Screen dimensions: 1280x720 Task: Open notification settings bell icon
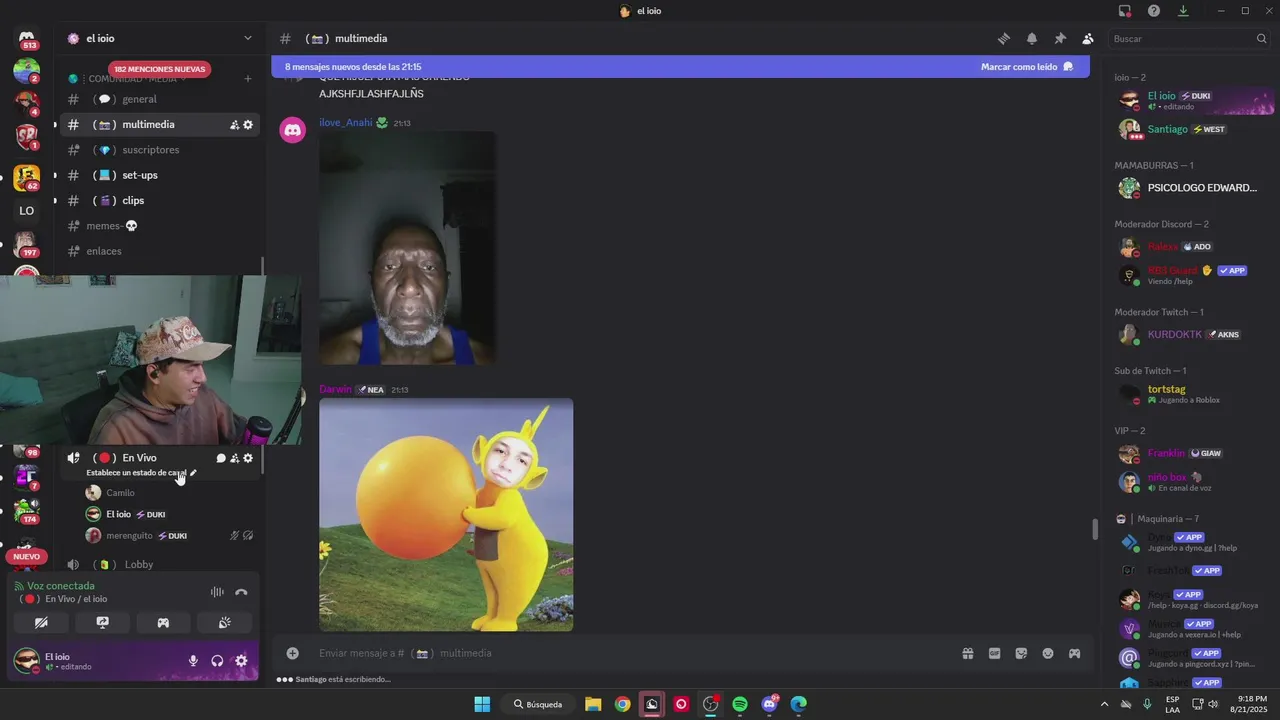pos(1031,38)
